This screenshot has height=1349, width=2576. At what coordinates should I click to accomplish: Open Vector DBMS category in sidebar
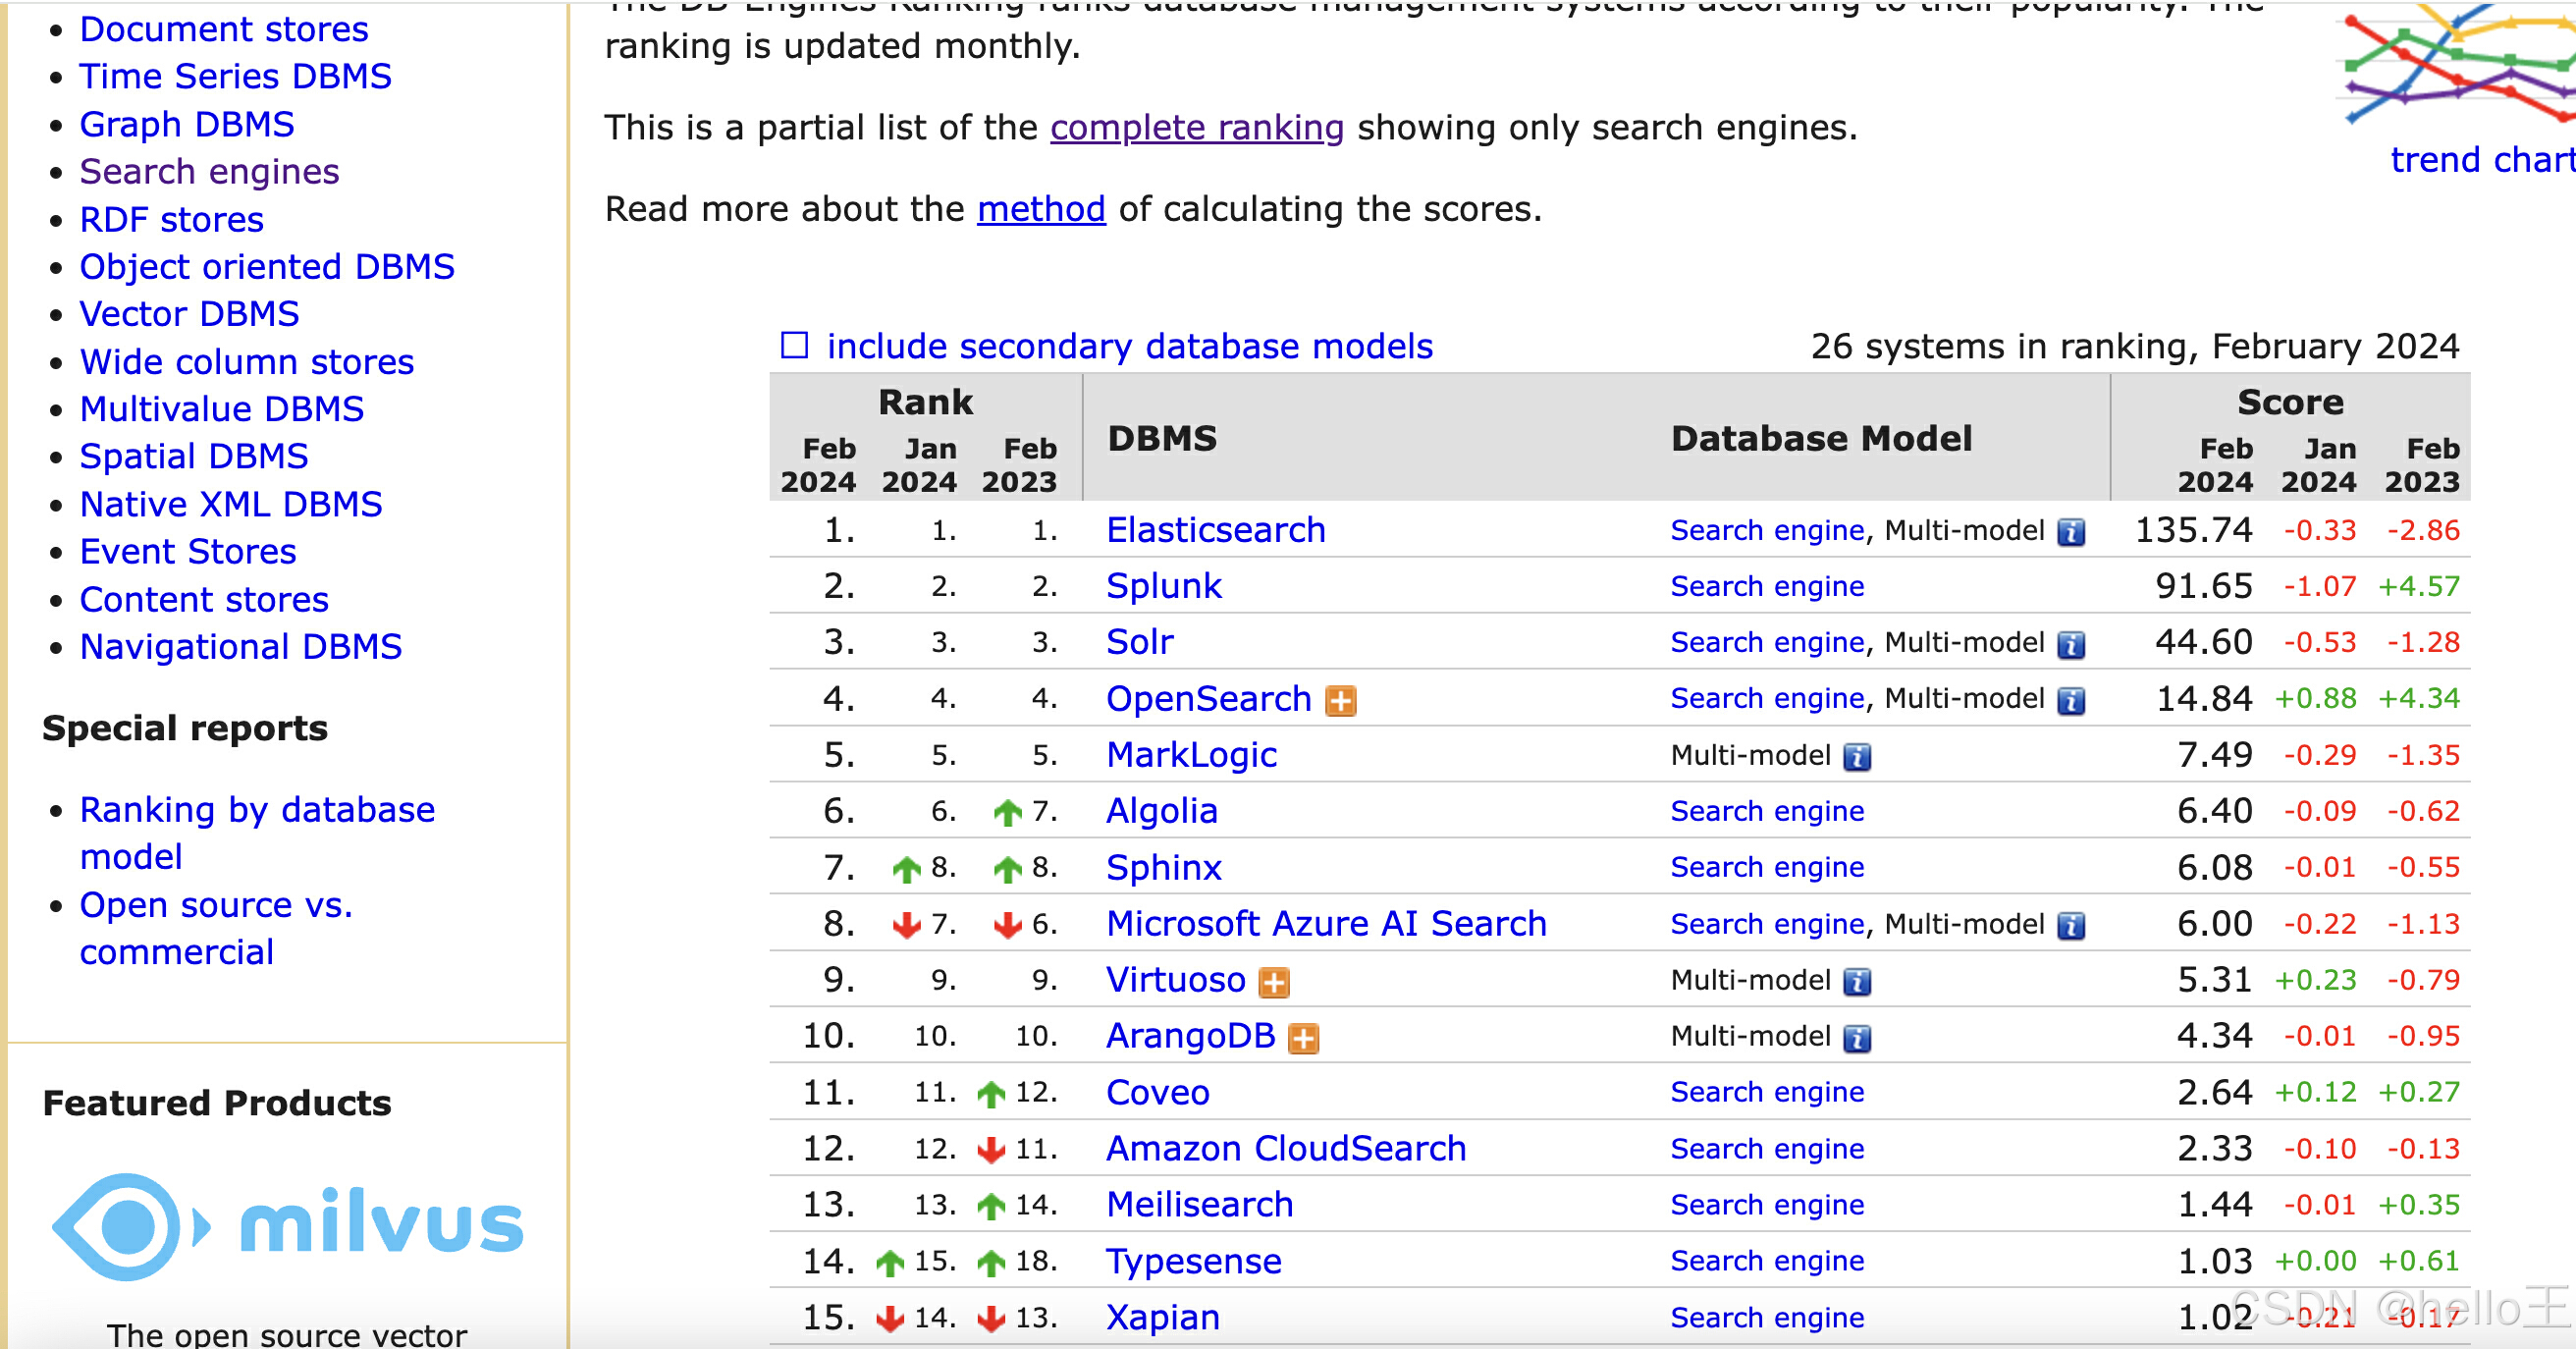tap(189, 314)
